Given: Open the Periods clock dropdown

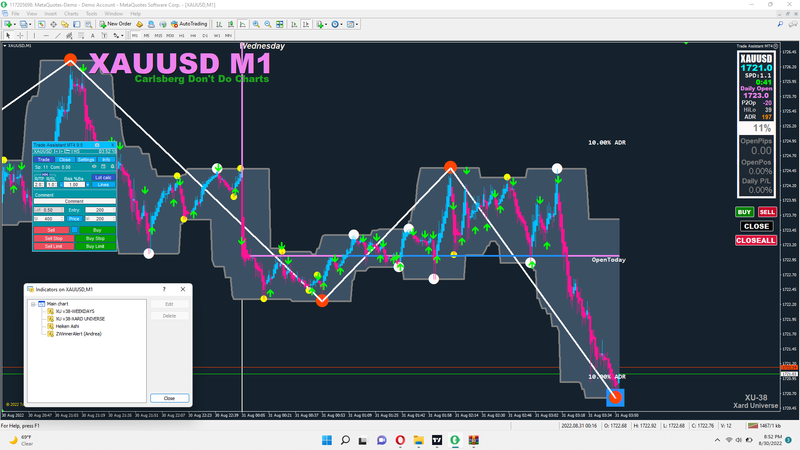Looking at the screenshot, I should pos(336,24).
